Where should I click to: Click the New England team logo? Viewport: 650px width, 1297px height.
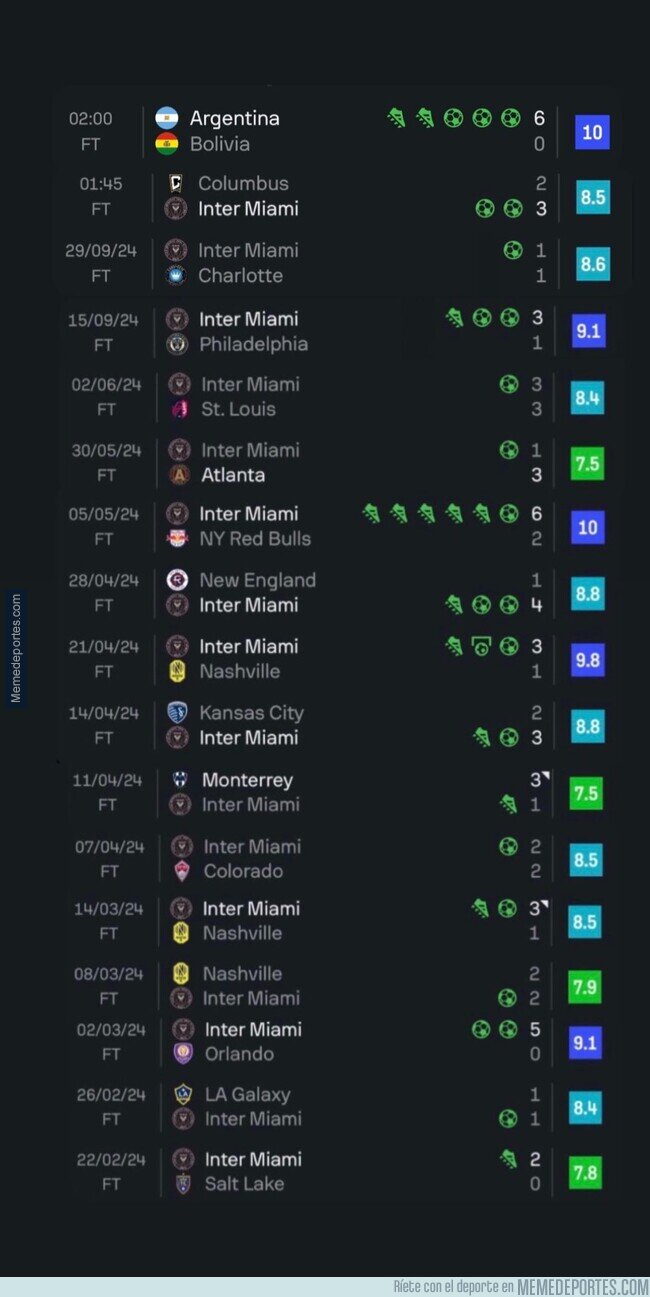coord(178,580)
